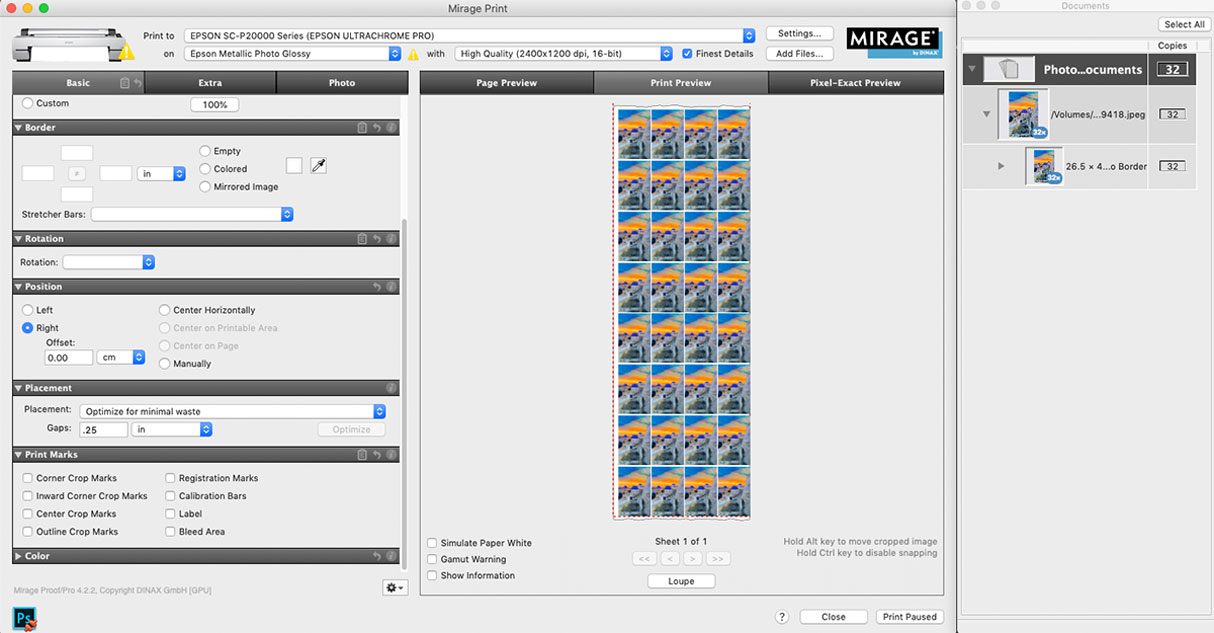
Task: Click the Color section undo arrow icon
Action: click(377, 556)
